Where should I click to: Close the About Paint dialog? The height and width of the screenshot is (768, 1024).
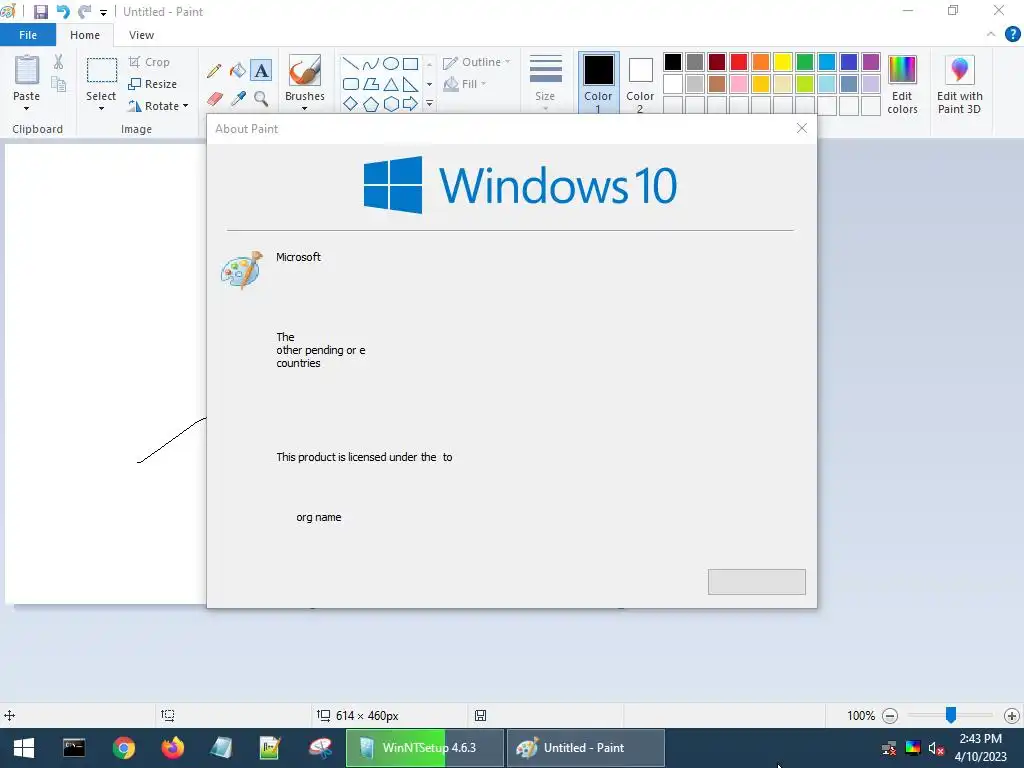pyautogui.click(x=802, y=129)
